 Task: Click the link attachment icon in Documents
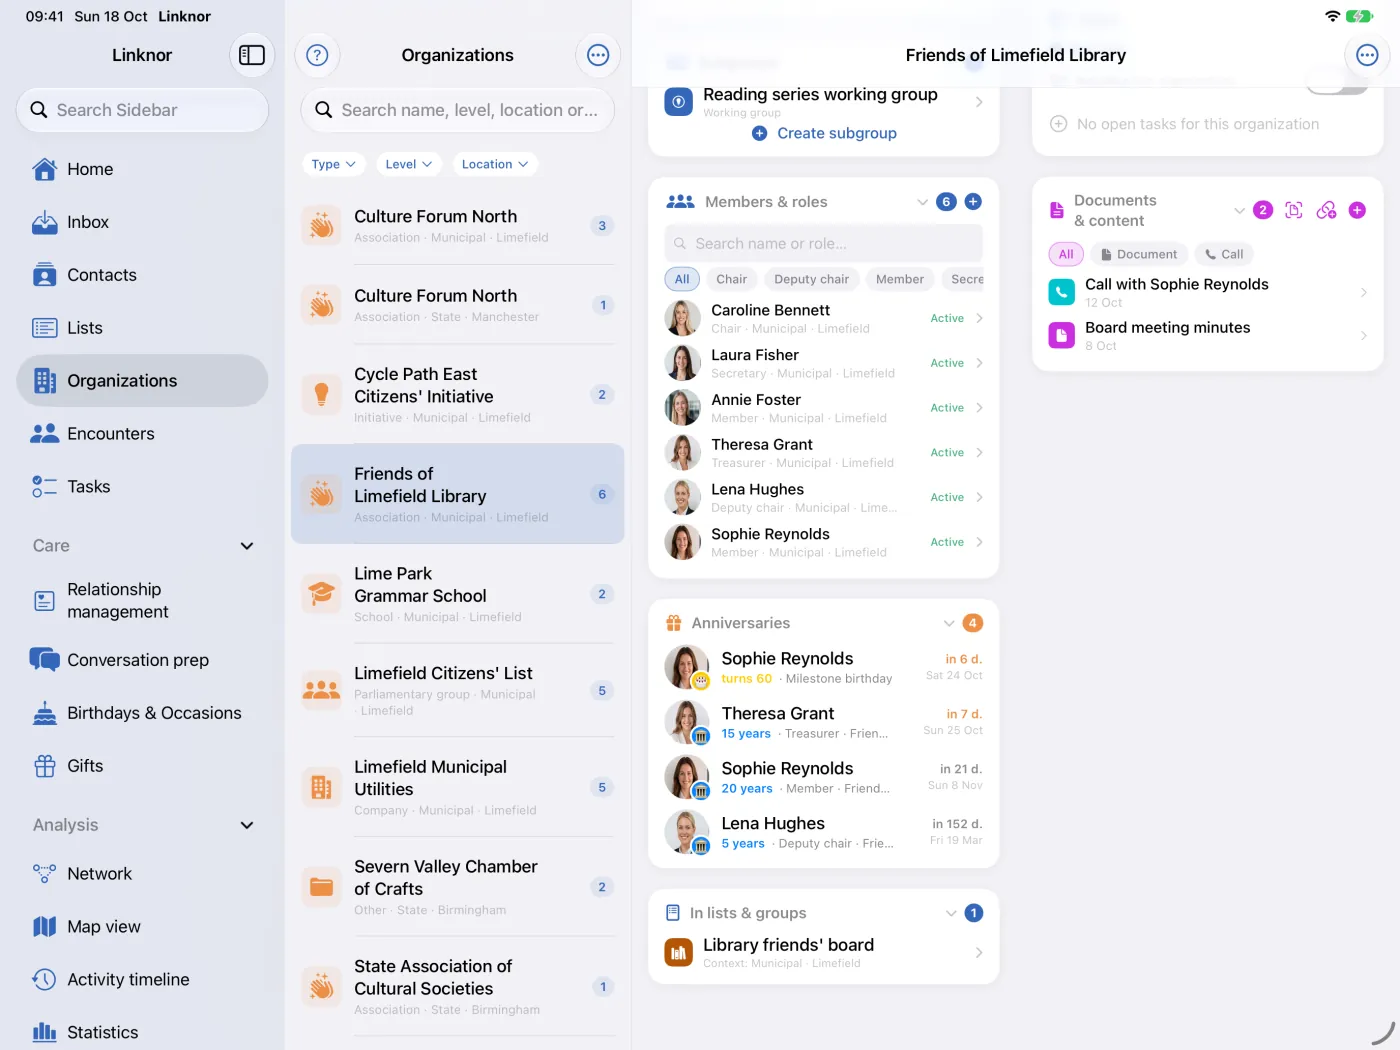[1326, 210]
